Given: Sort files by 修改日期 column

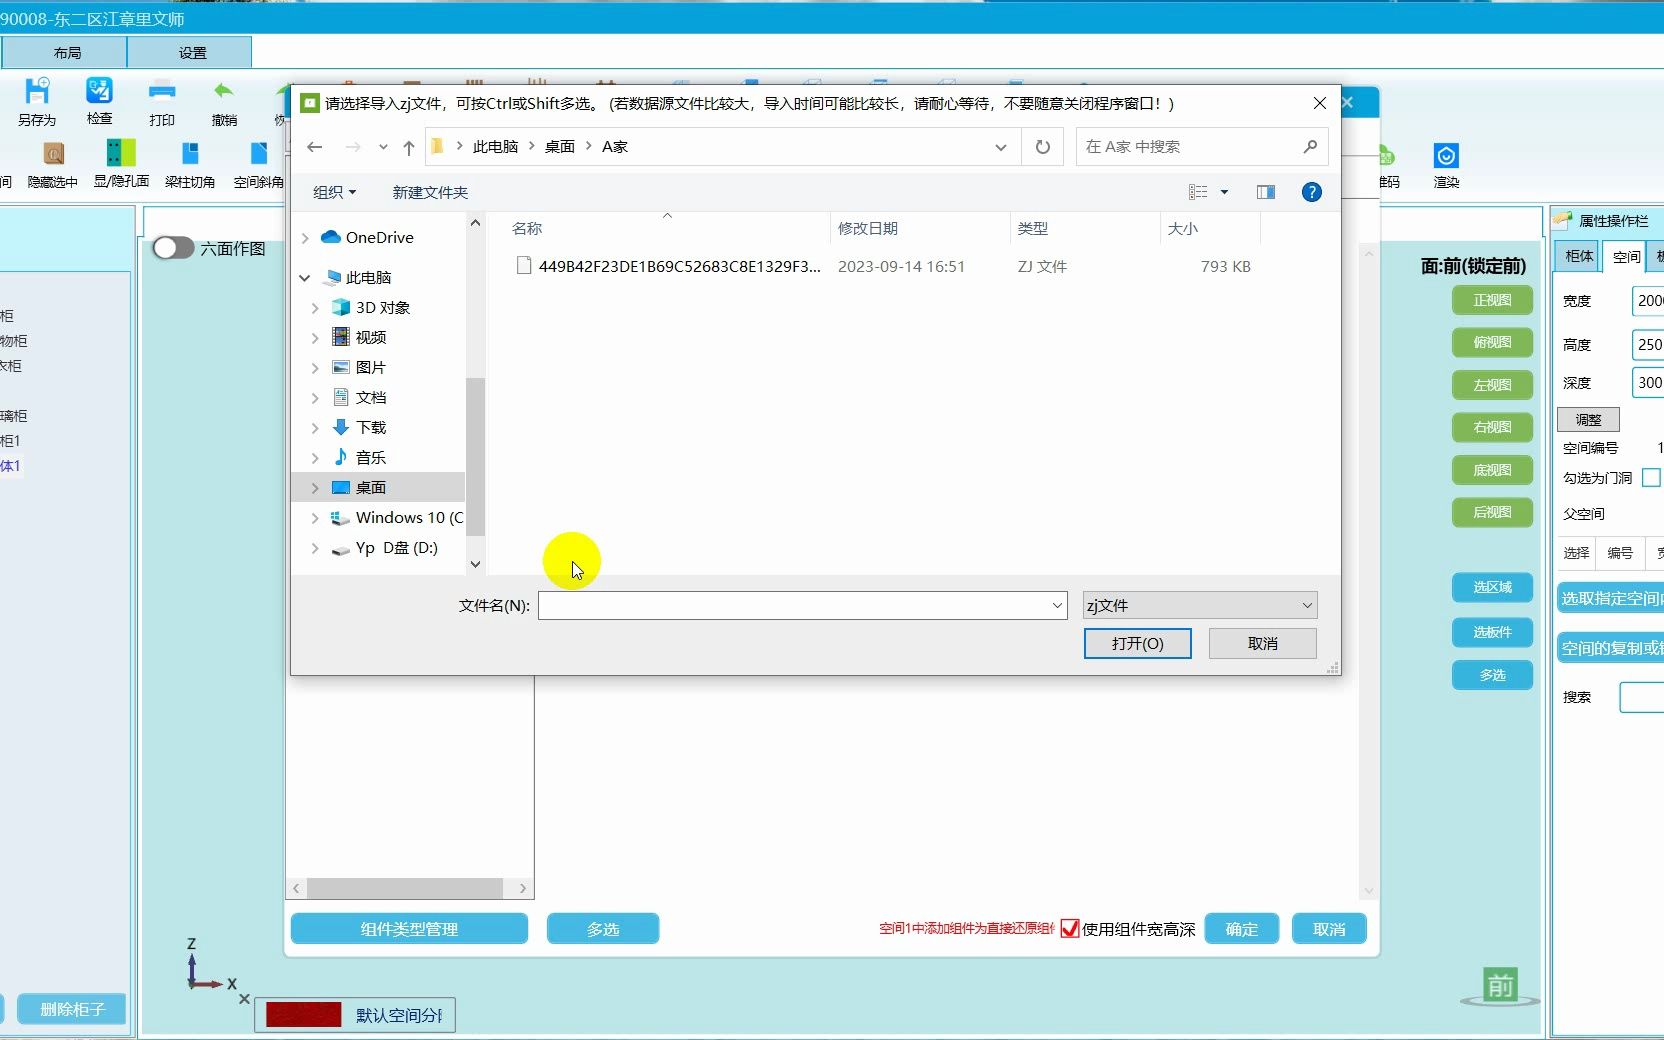Looking at the screenshot, I should pos(920,228).
